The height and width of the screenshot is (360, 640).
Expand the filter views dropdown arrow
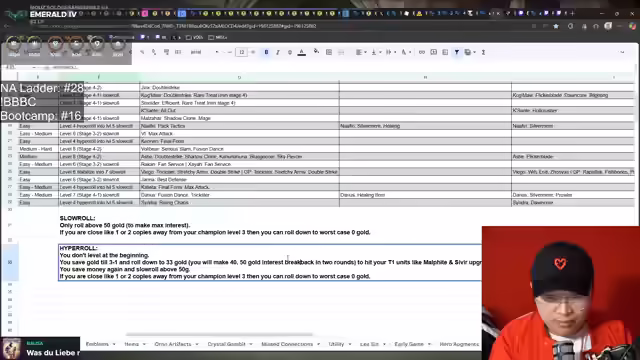click(475, 52)
